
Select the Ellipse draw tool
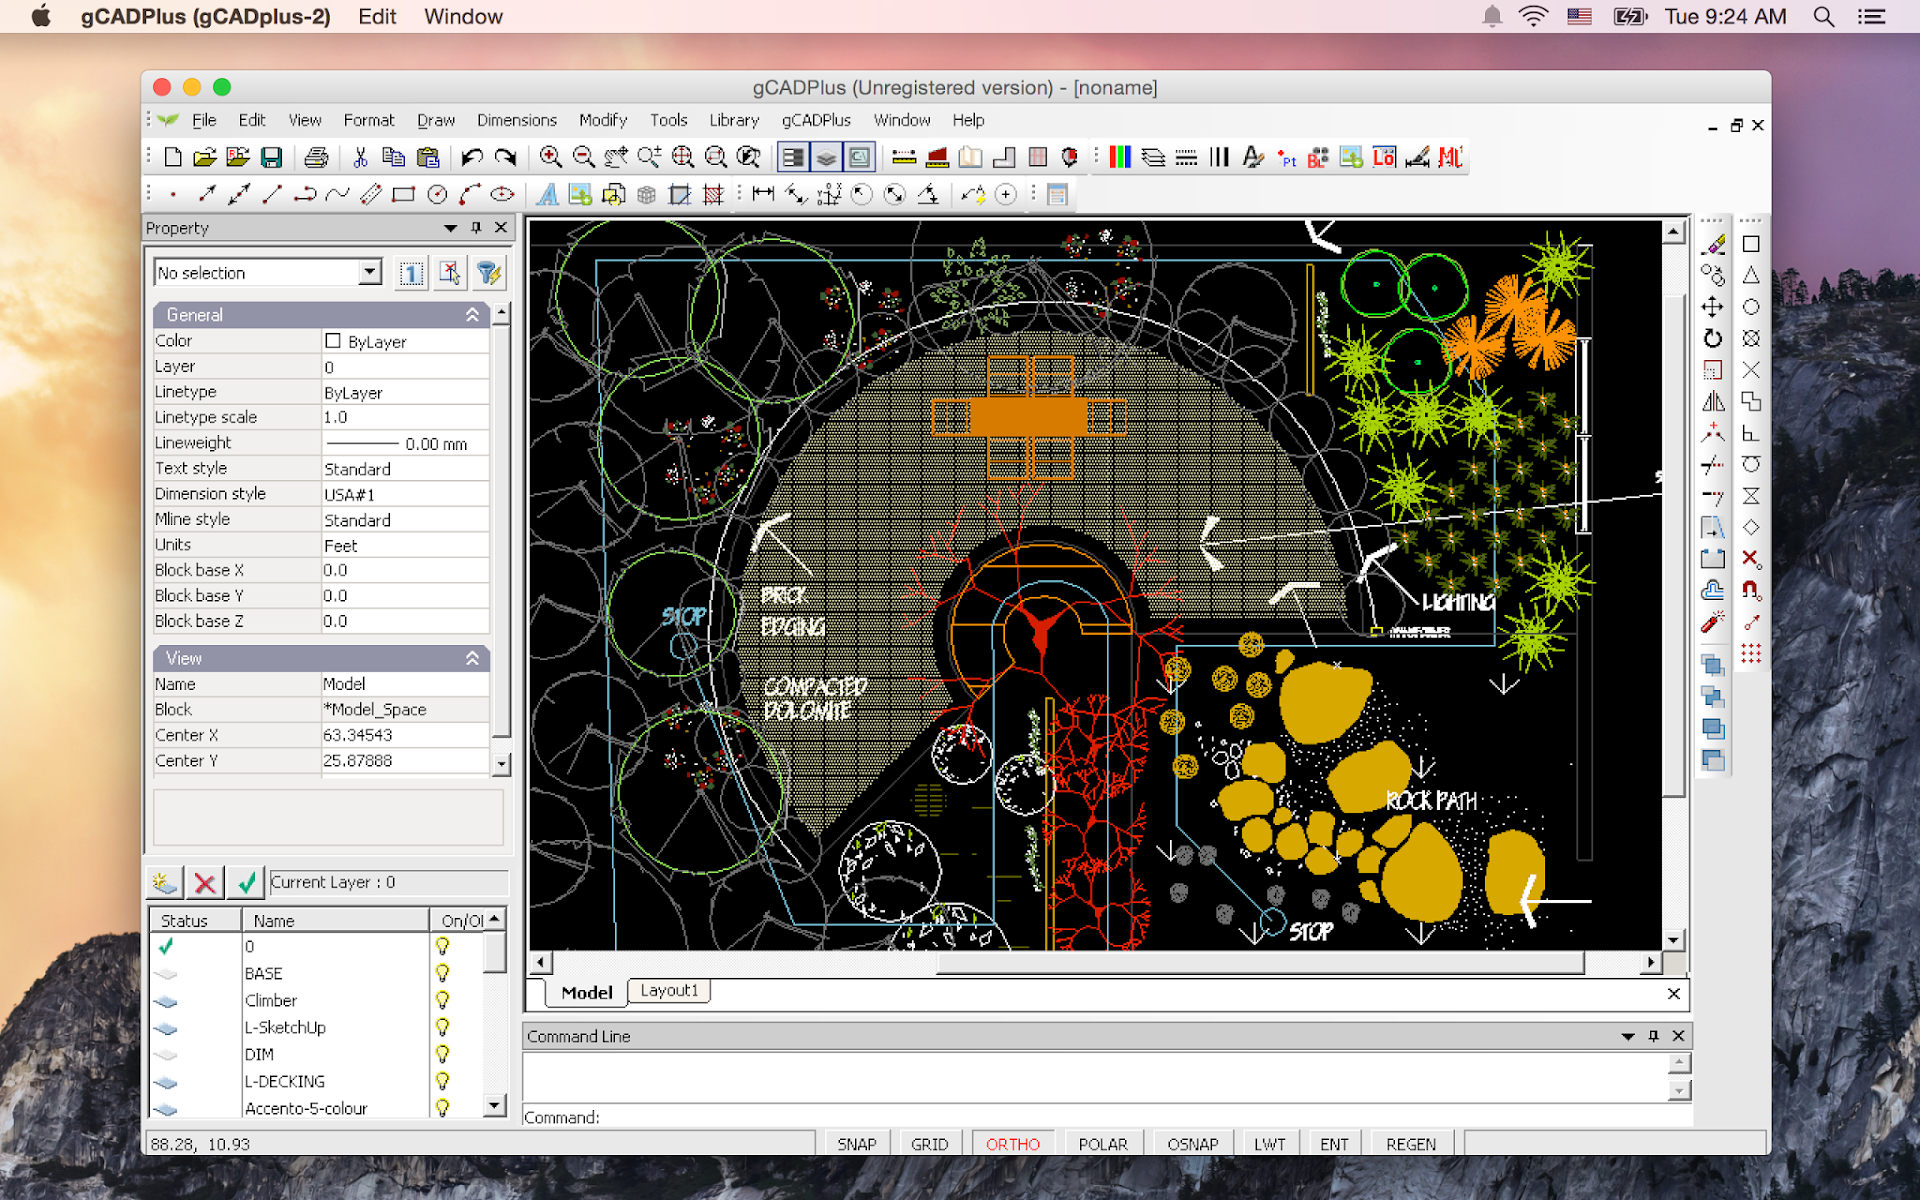[502, 195]
